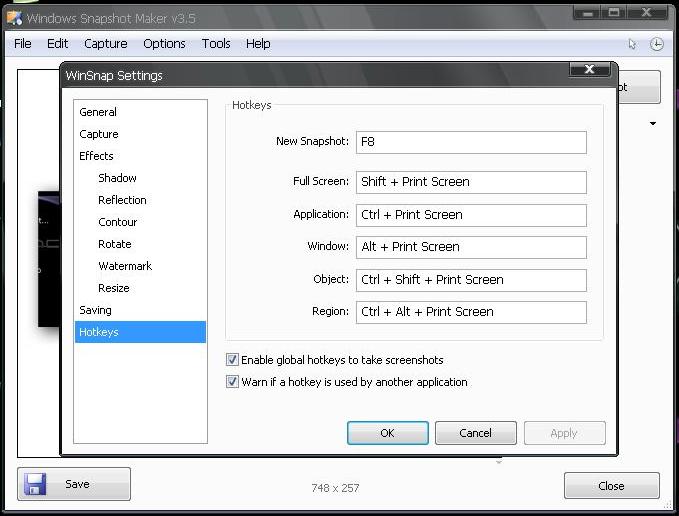Click the Cancel button in the dialog
Image resolution: width=679 pixels, height=516 pixels.
point(475,433)
